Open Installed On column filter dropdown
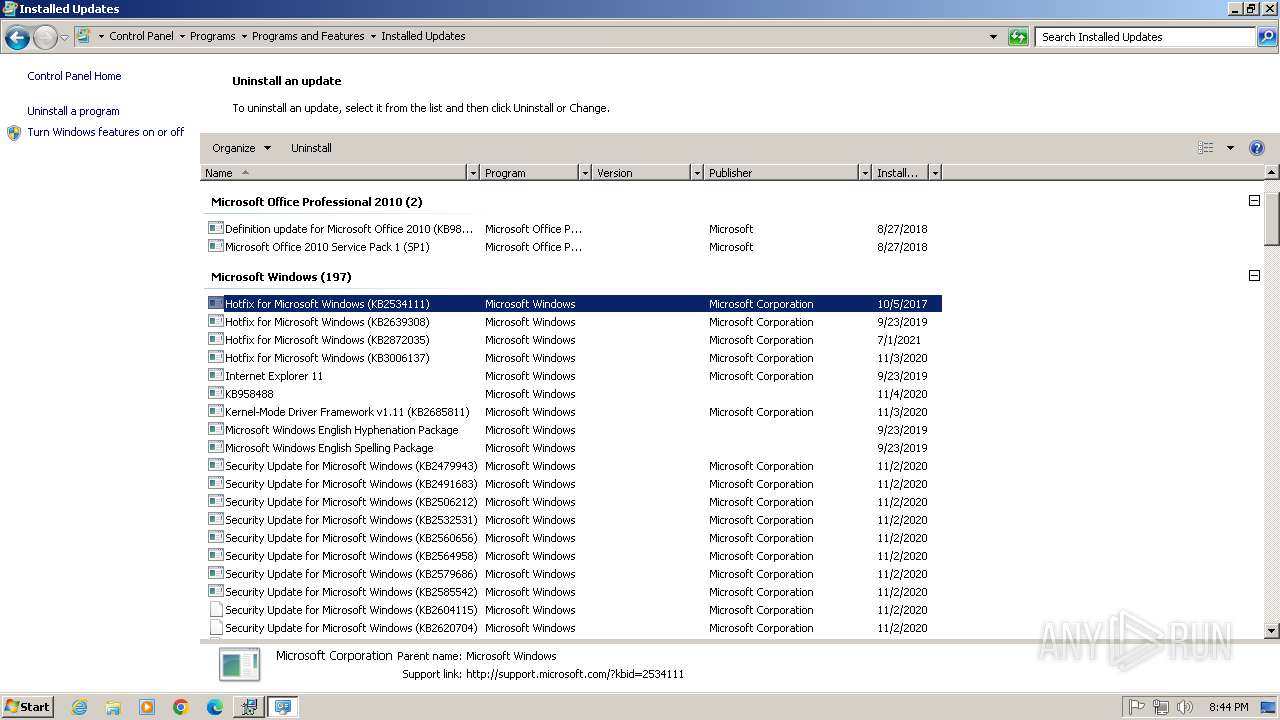 click(x=935, y=173)
